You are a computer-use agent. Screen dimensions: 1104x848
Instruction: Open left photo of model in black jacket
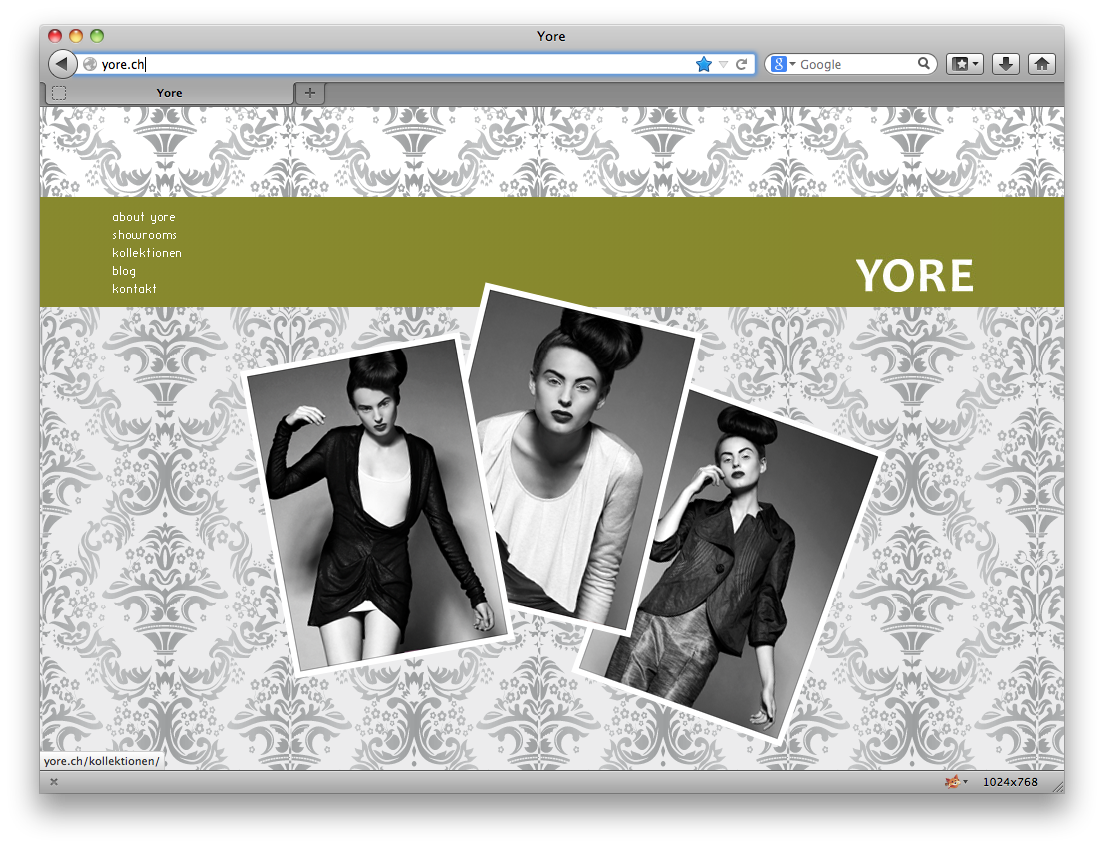(376, 505)
